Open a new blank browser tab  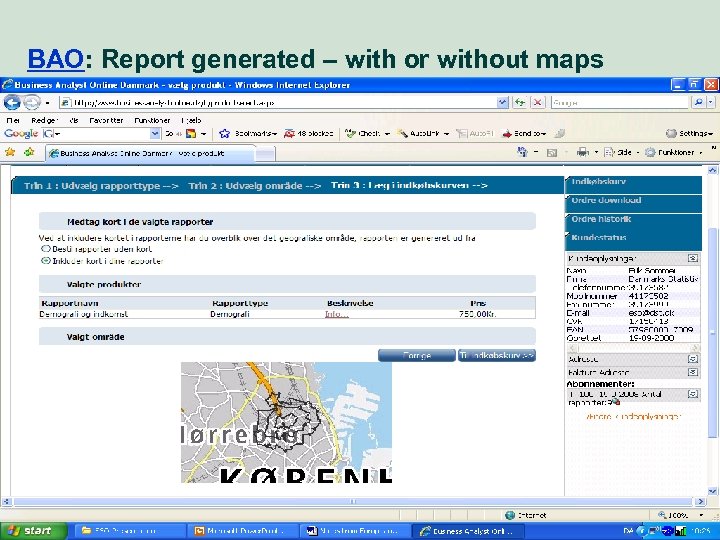pos(265,154)
